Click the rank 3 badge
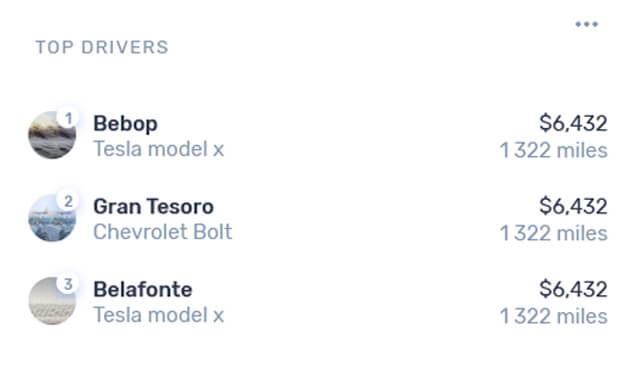The image size is (633, 372). (x=68, y=284)
